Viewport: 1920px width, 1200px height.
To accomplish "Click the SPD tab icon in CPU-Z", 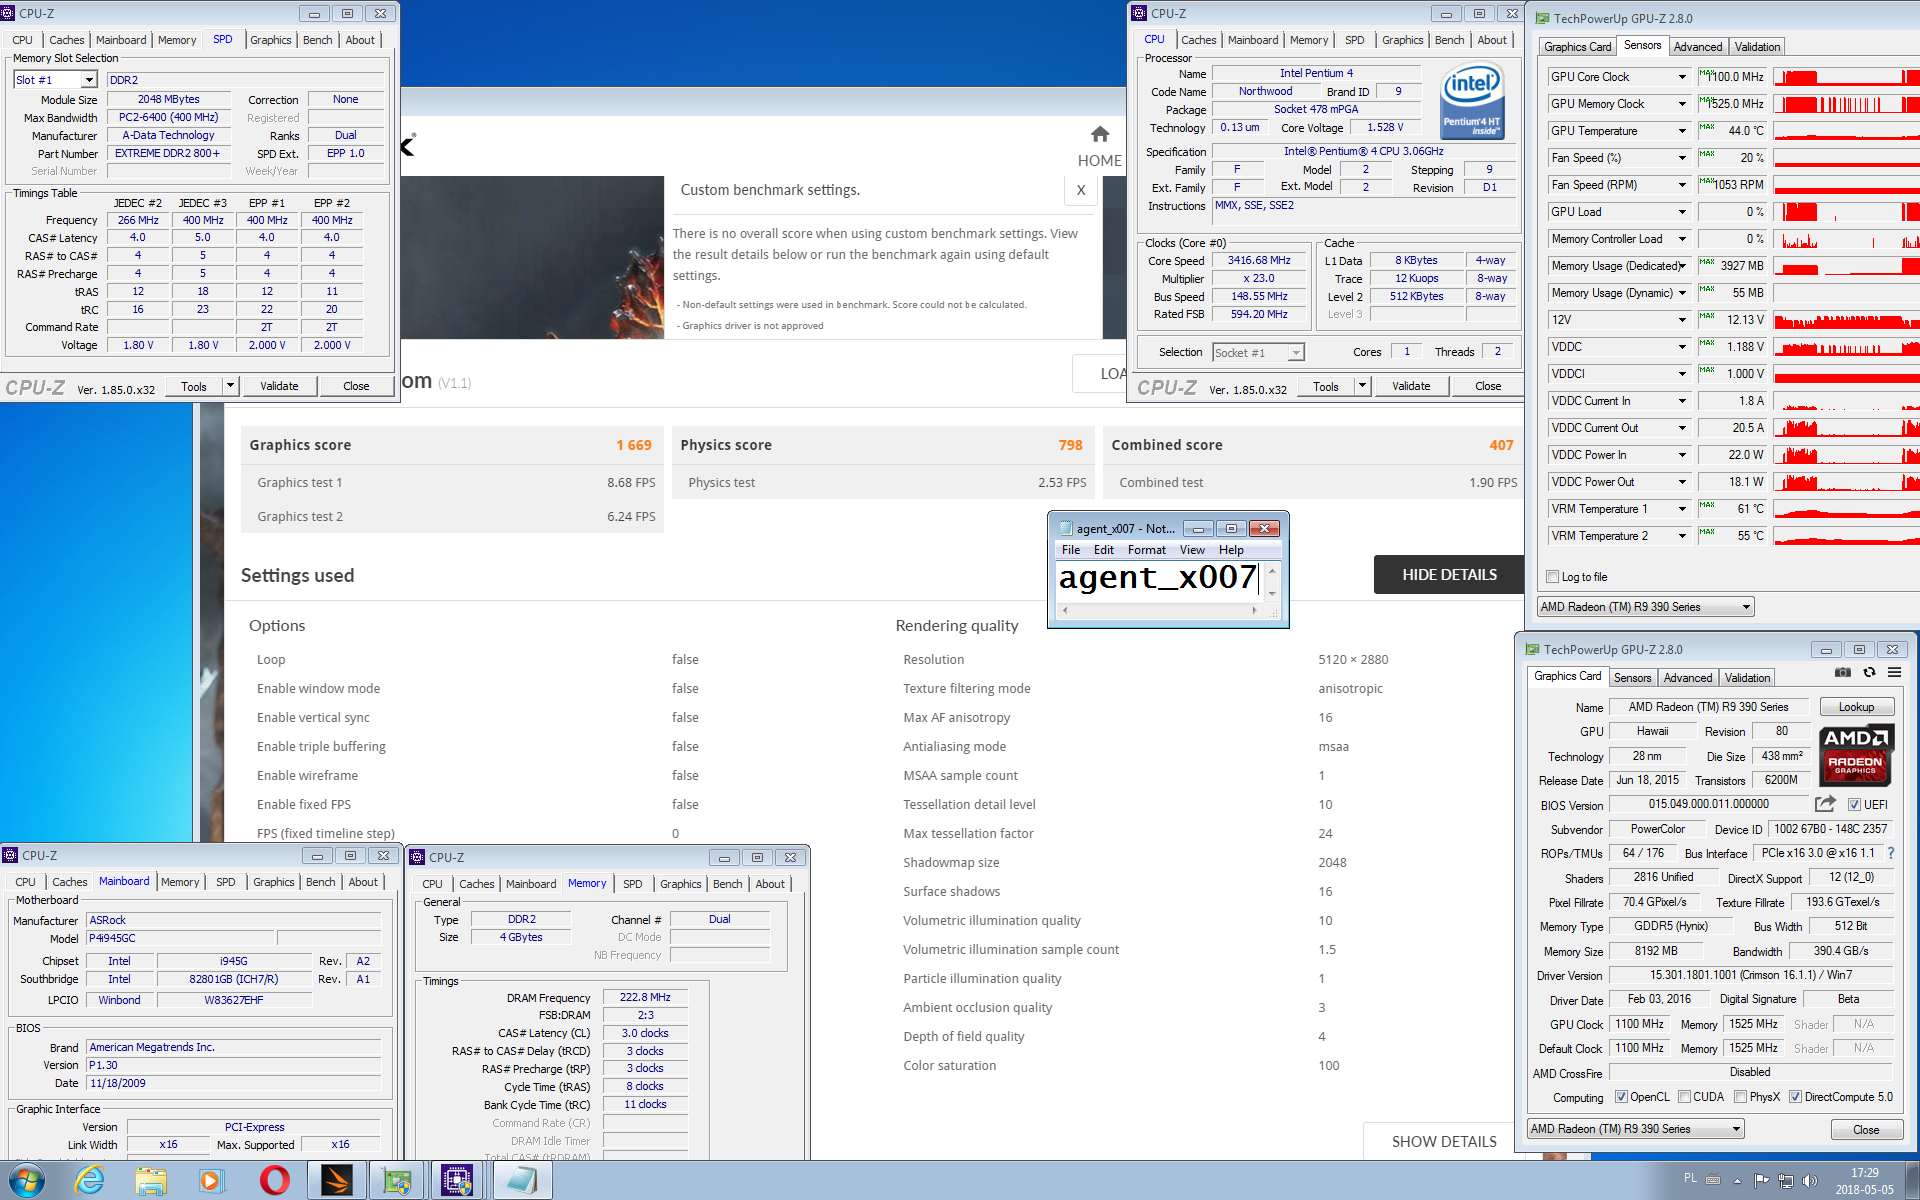I will (220, 39).
